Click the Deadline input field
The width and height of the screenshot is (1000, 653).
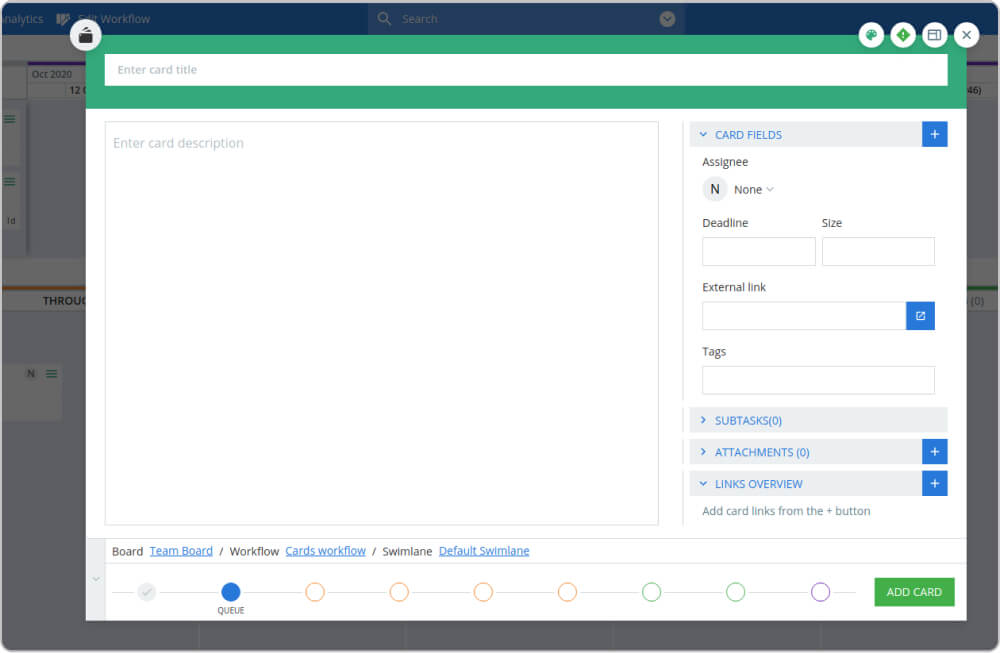pos(758,252)
